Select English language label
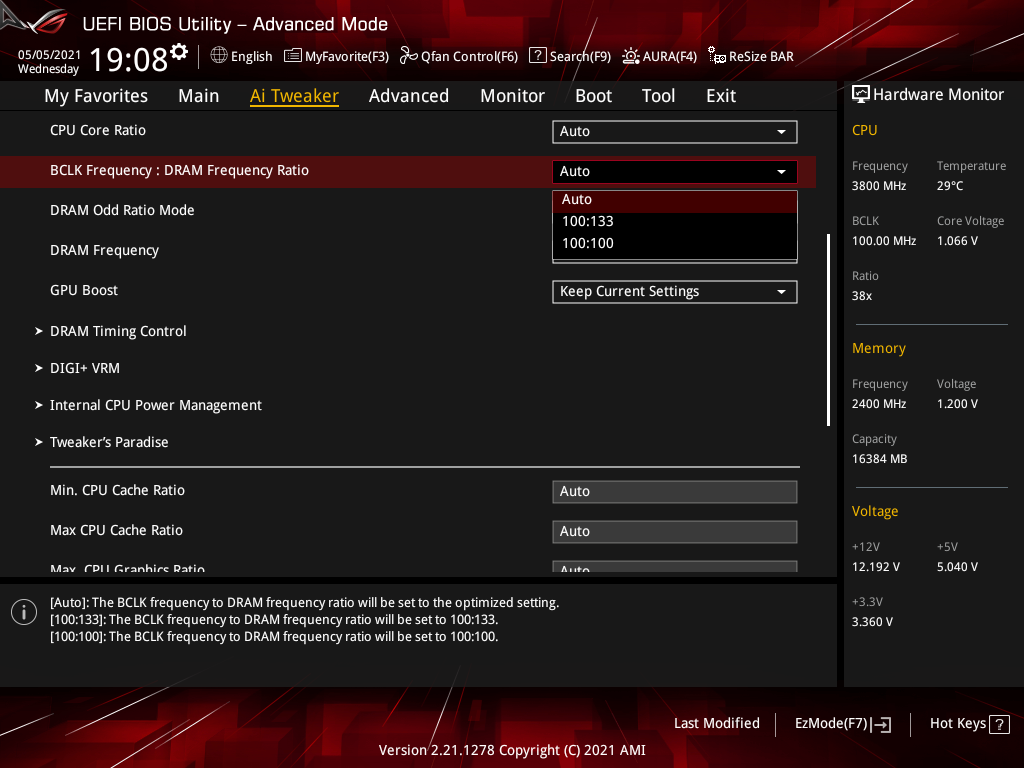 (251, 57)
